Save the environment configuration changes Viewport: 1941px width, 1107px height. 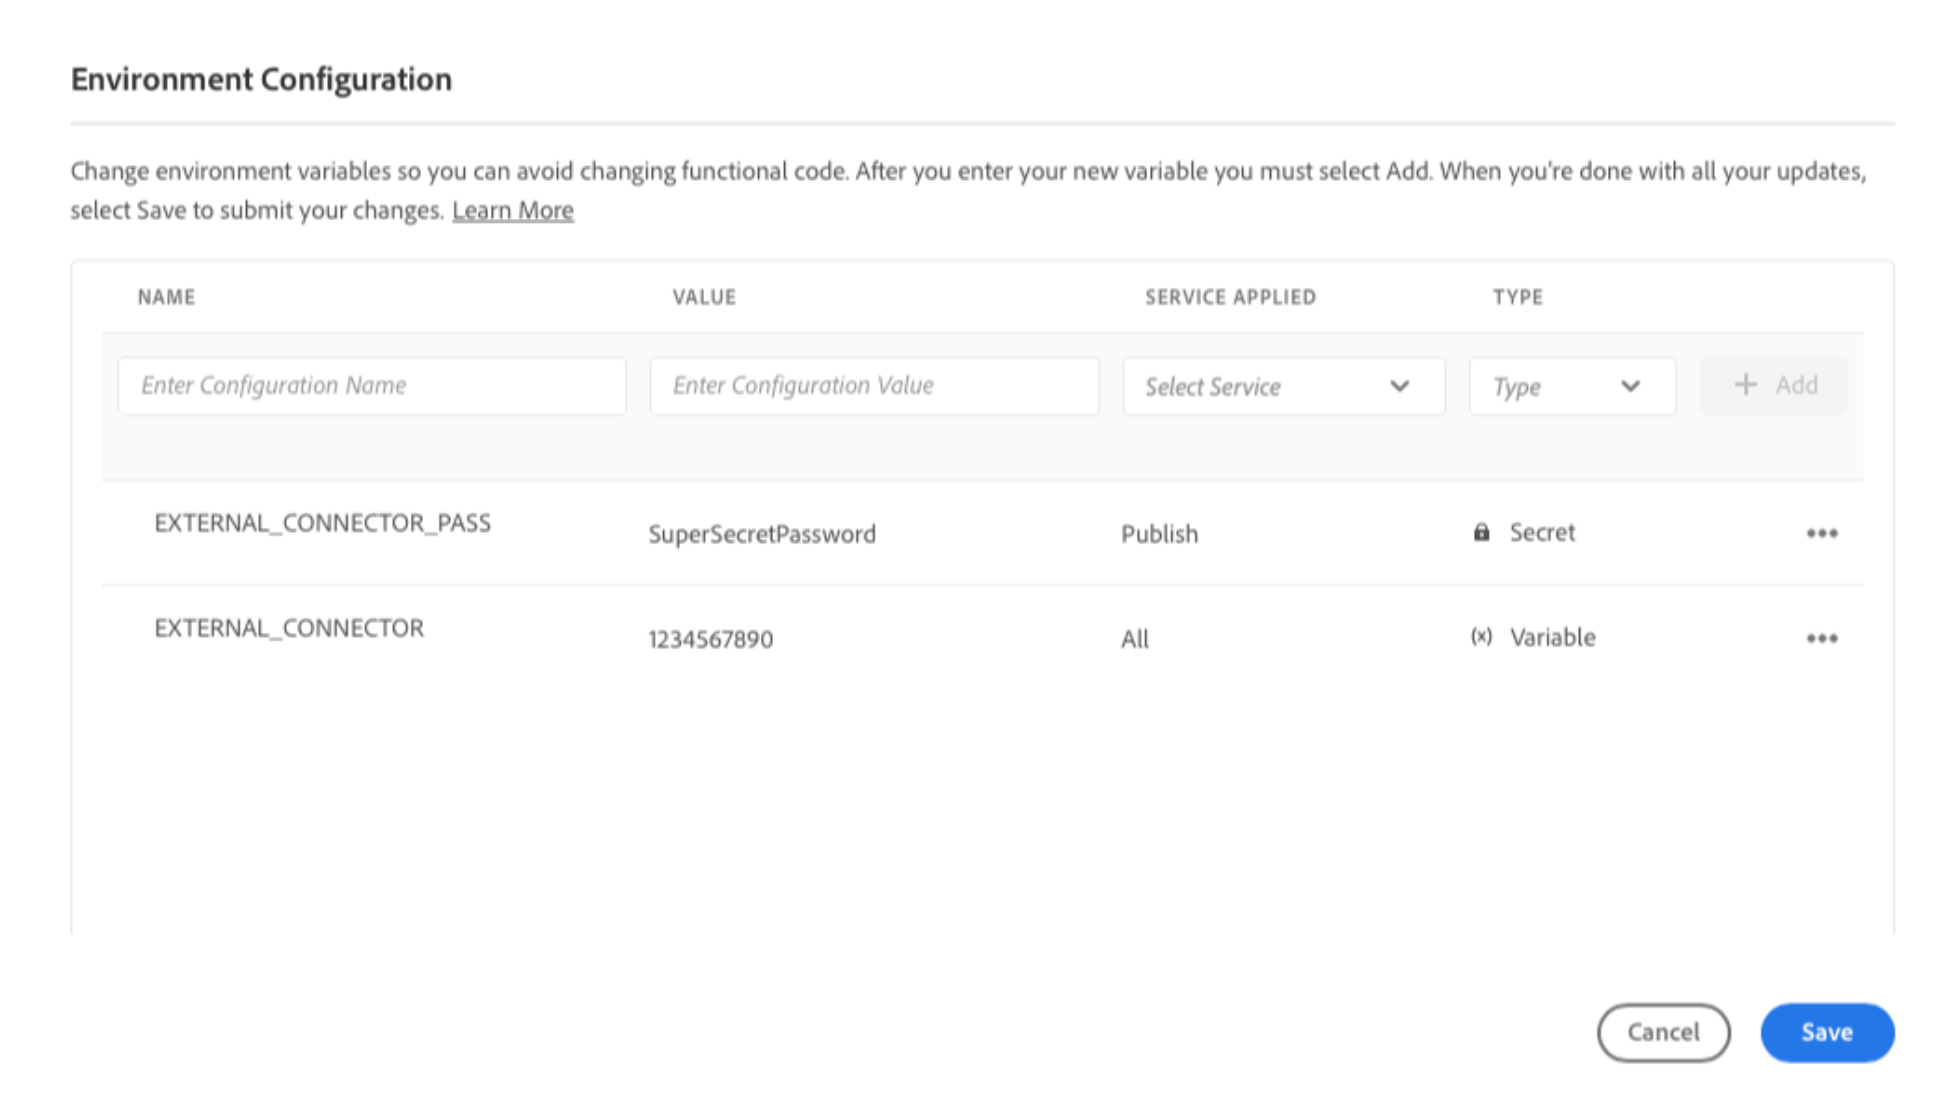click(1827, 1032)
